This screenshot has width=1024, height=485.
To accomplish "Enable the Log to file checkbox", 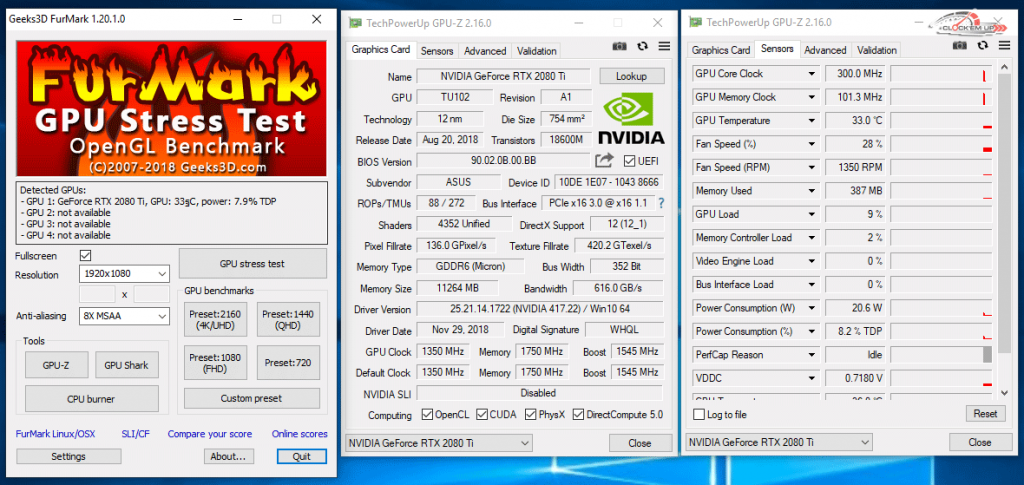I will tap(699, 415).
